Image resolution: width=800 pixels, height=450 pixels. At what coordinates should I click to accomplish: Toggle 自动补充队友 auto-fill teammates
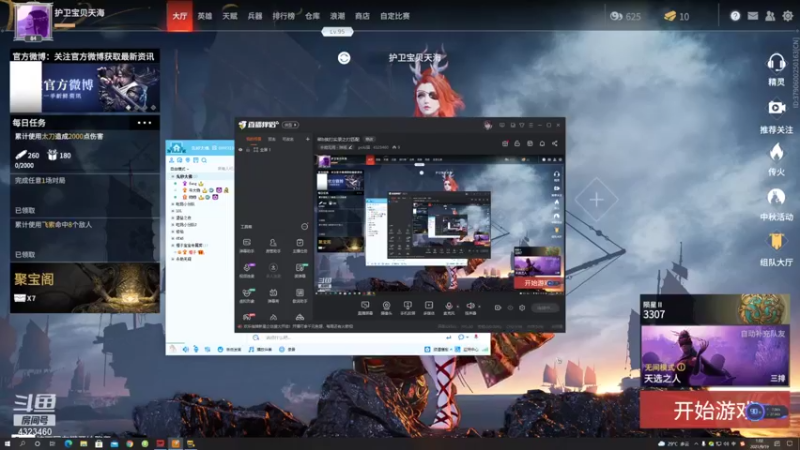tap(763, 334)
